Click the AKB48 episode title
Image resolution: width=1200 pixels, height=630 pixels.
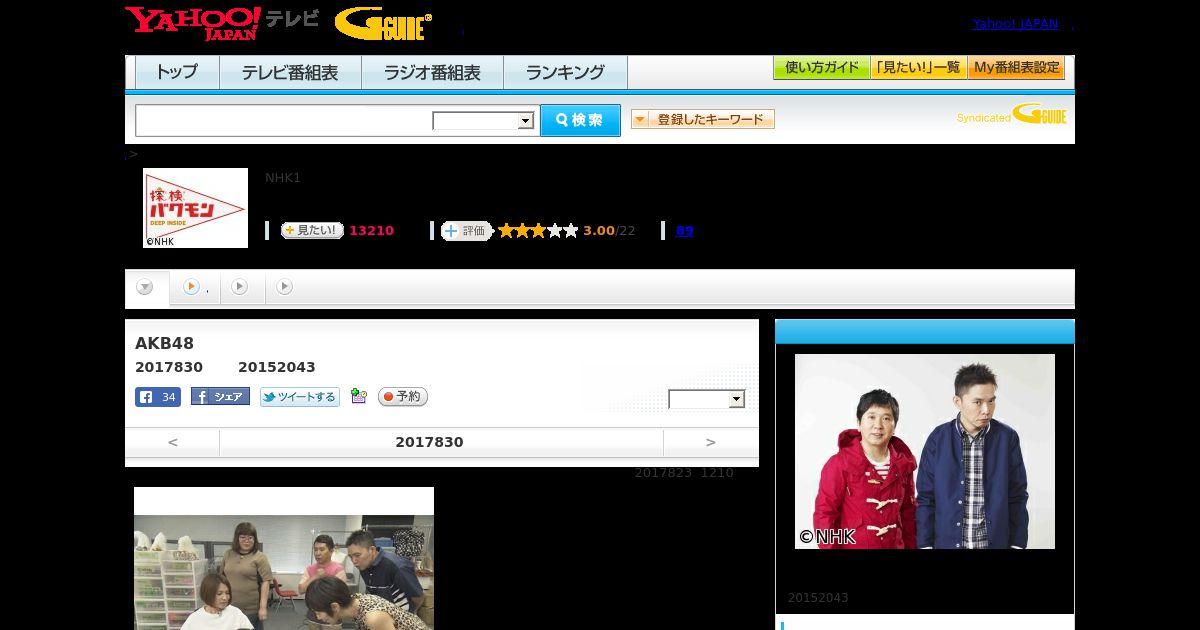[x=164, y=344]
